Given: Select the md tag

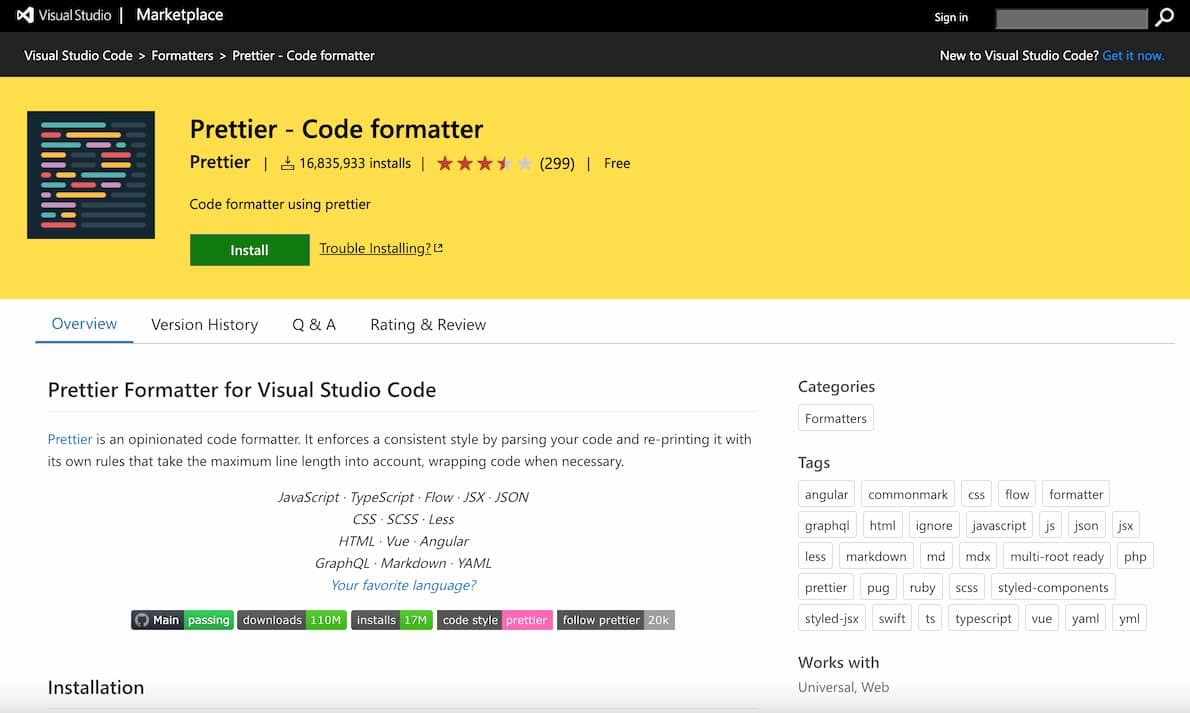Looking at the screenshot, I should [936, 557].
